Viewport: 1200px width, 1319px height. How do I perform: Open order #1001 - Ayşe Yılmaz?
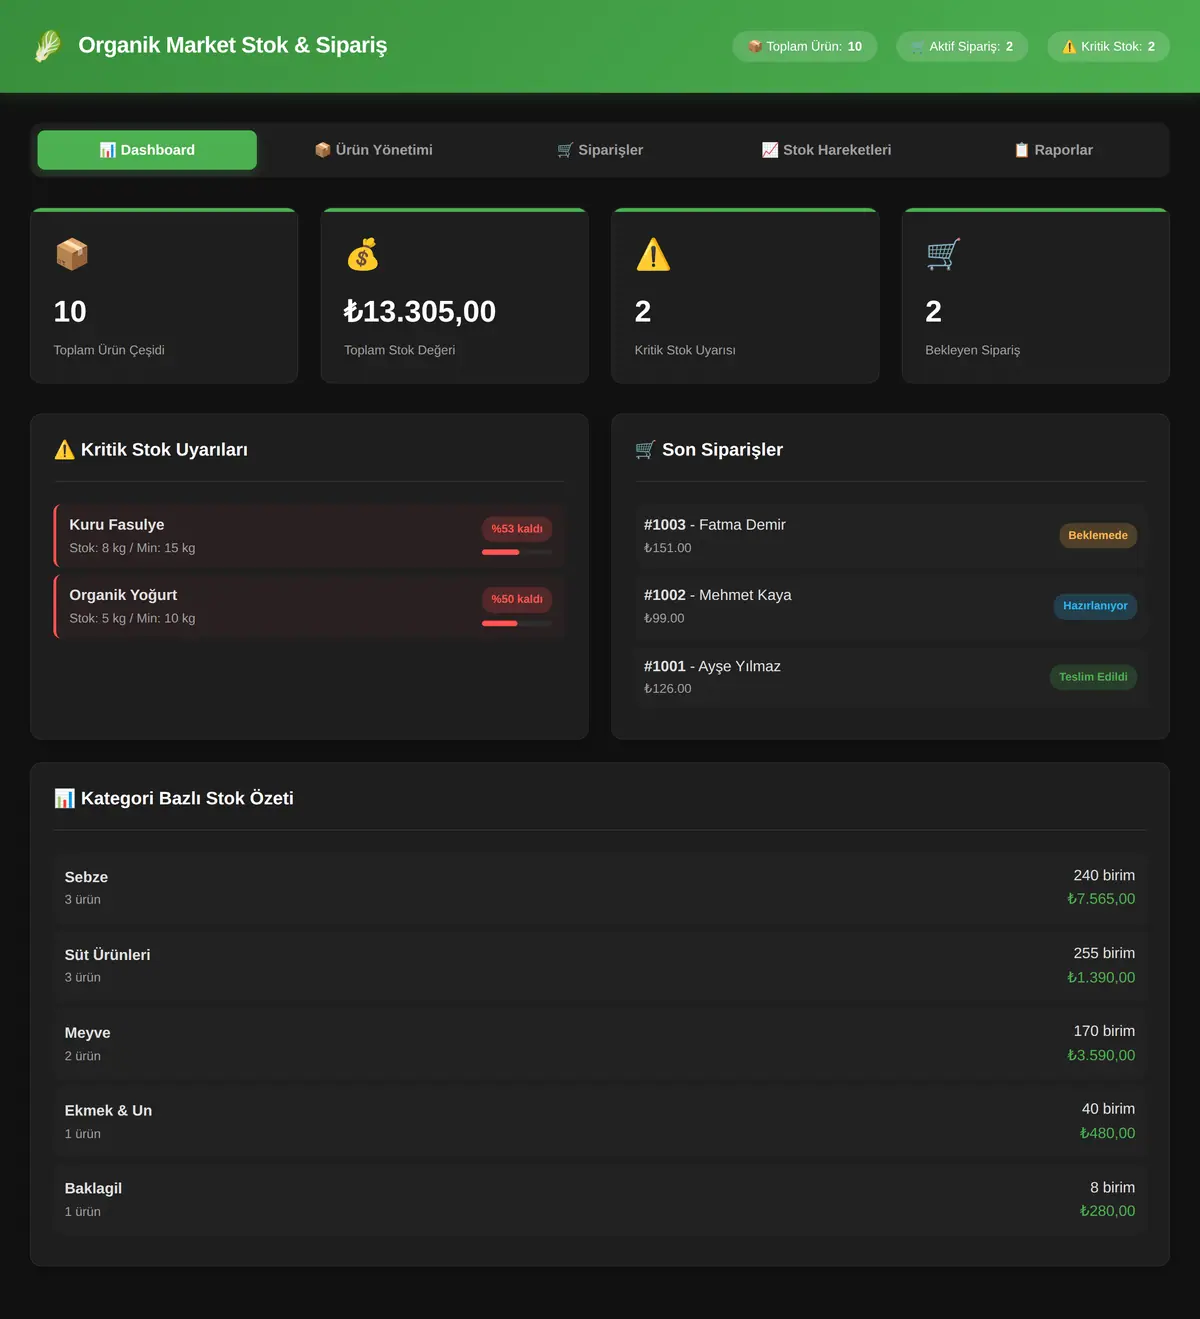pos(890,677)
